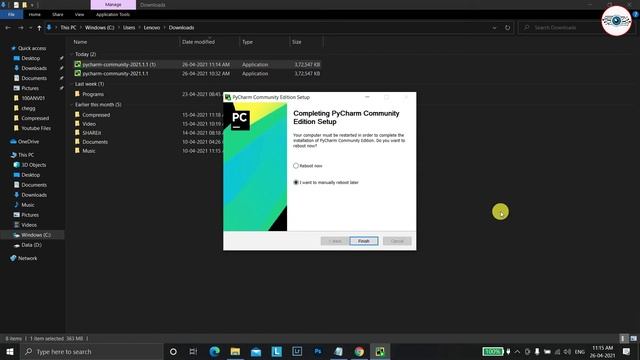
Task: Open the Application Tools tab
Action: click(x=113, y=14)
